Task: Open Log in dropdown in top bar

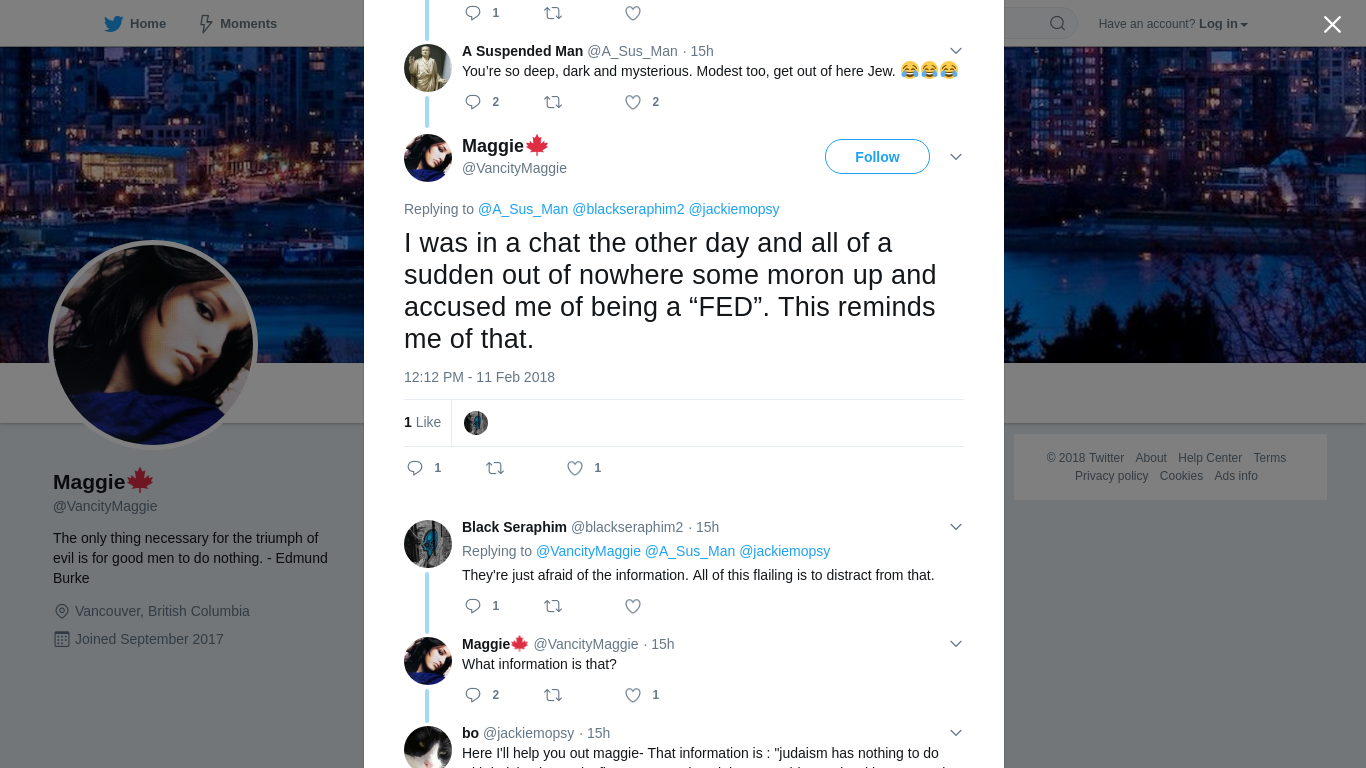Action: pos(1223,24)
